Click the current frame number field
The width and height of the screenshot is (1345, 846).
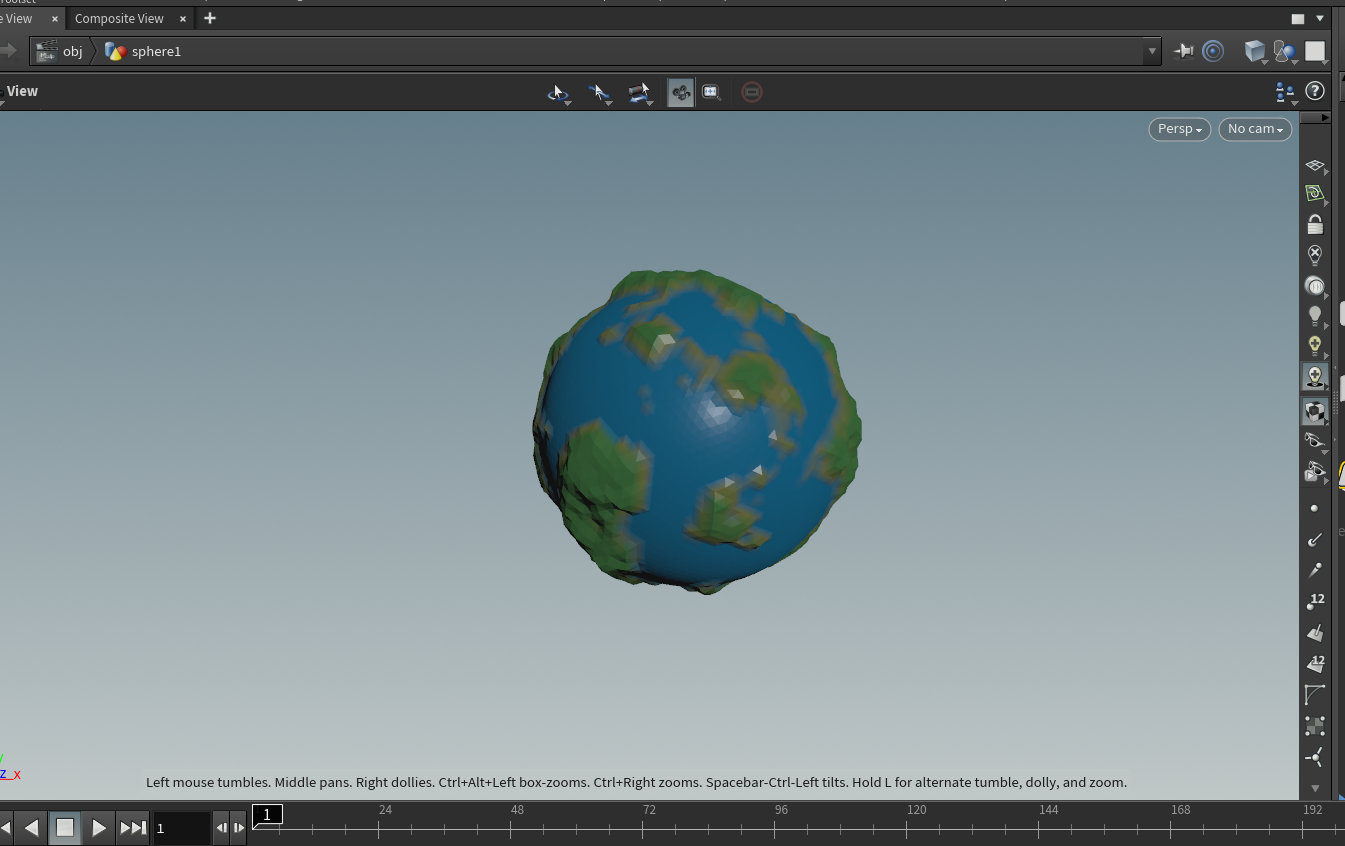[181, 827]
